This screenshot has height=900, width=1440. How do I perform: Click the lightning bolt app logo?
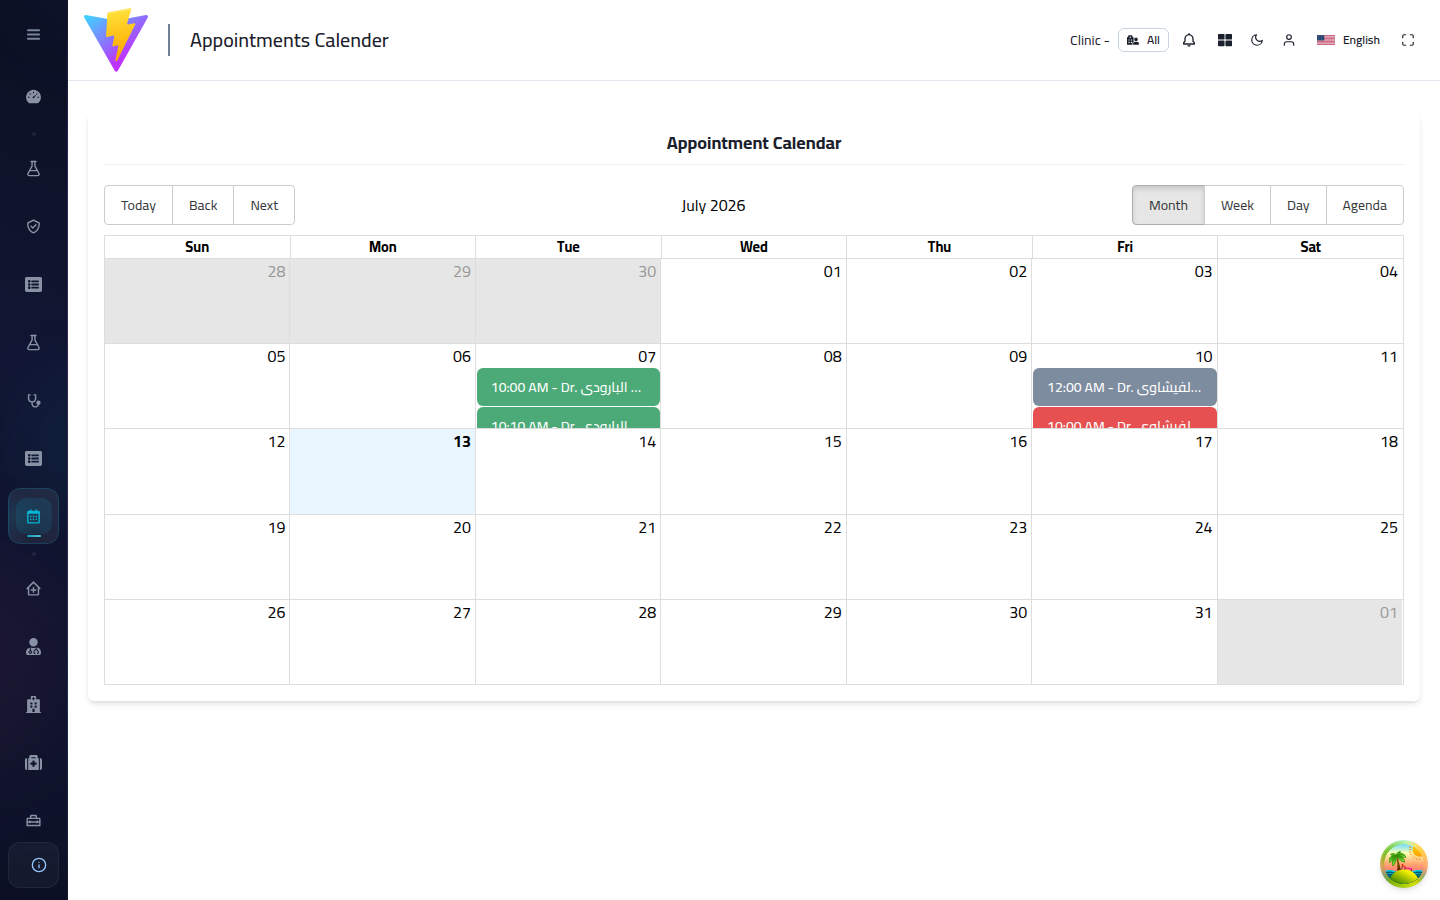pyautogui.click(x=116, y=40)
